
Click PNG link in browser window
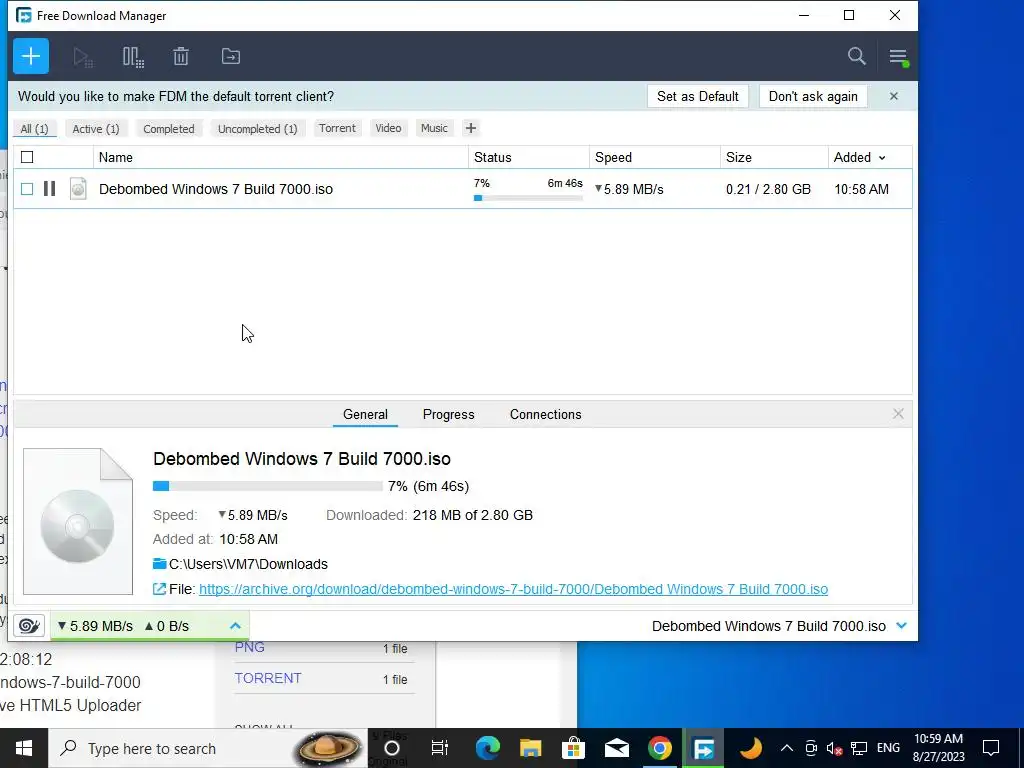point(249,647)
